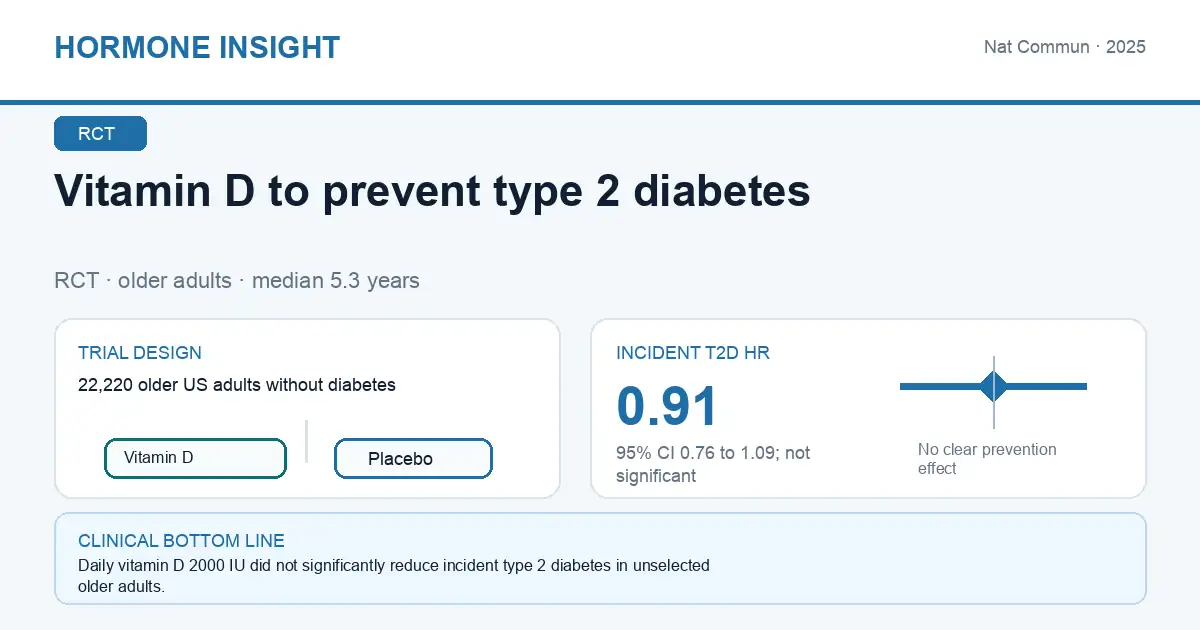Open the TRIAL DESIGN card heading
Viewport: 1200px width, 630px height.
pos(140,353)
